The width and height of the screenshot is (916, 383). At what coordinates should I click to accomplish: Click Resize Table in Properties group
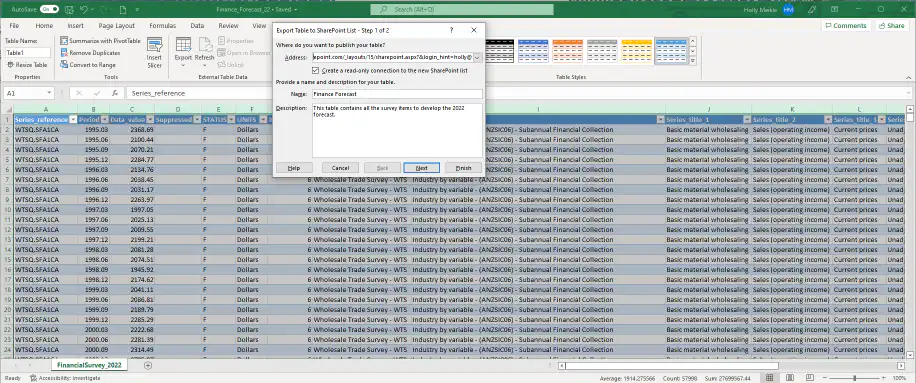(27, 65)
